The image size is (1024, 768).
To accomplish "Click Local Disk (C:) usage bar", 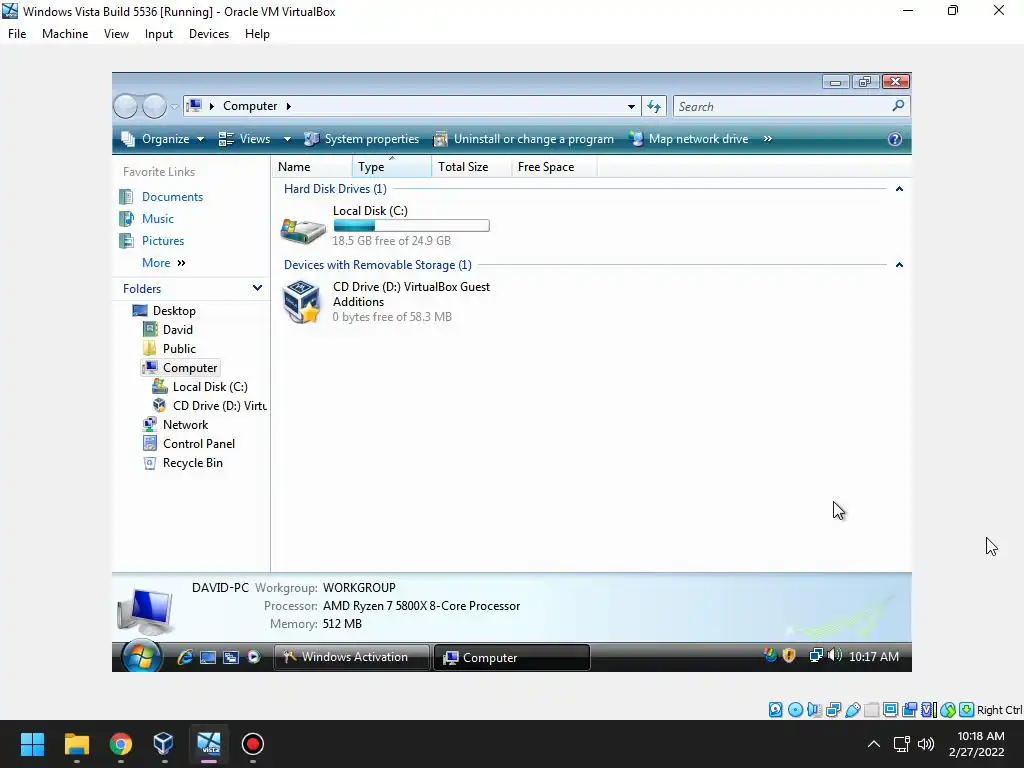I will [x=411, y=226].
